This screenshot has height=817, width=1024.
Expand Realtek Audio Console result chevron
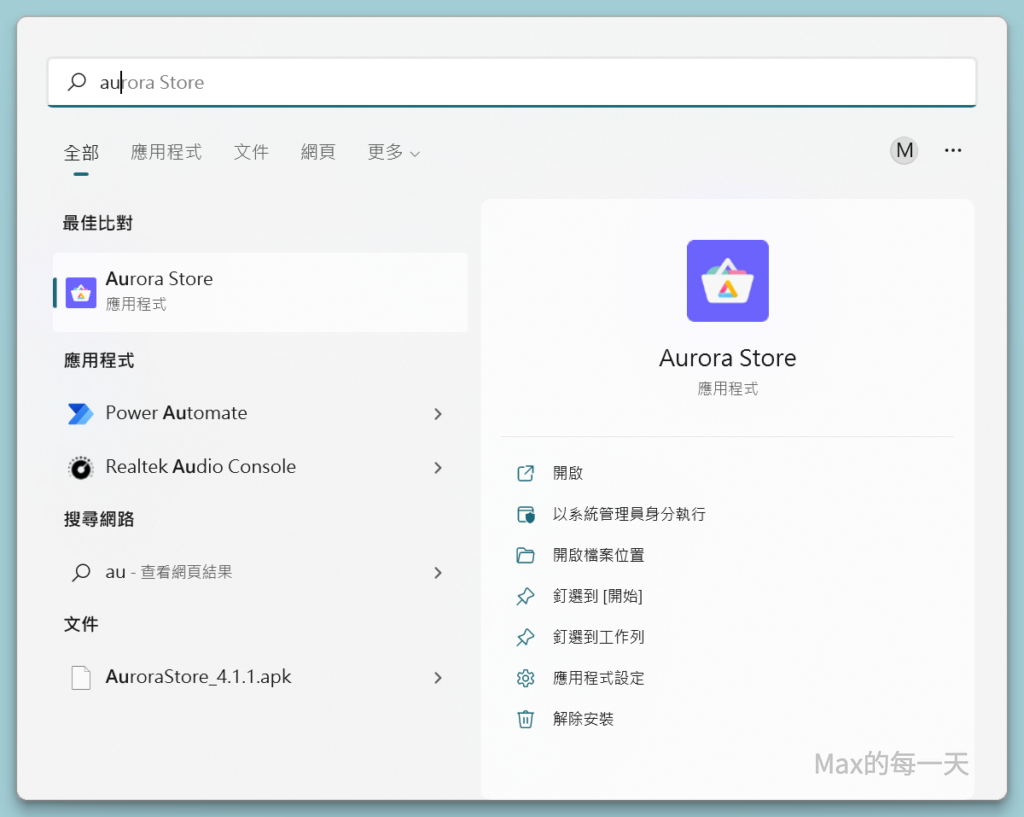(x=438, y=468)
